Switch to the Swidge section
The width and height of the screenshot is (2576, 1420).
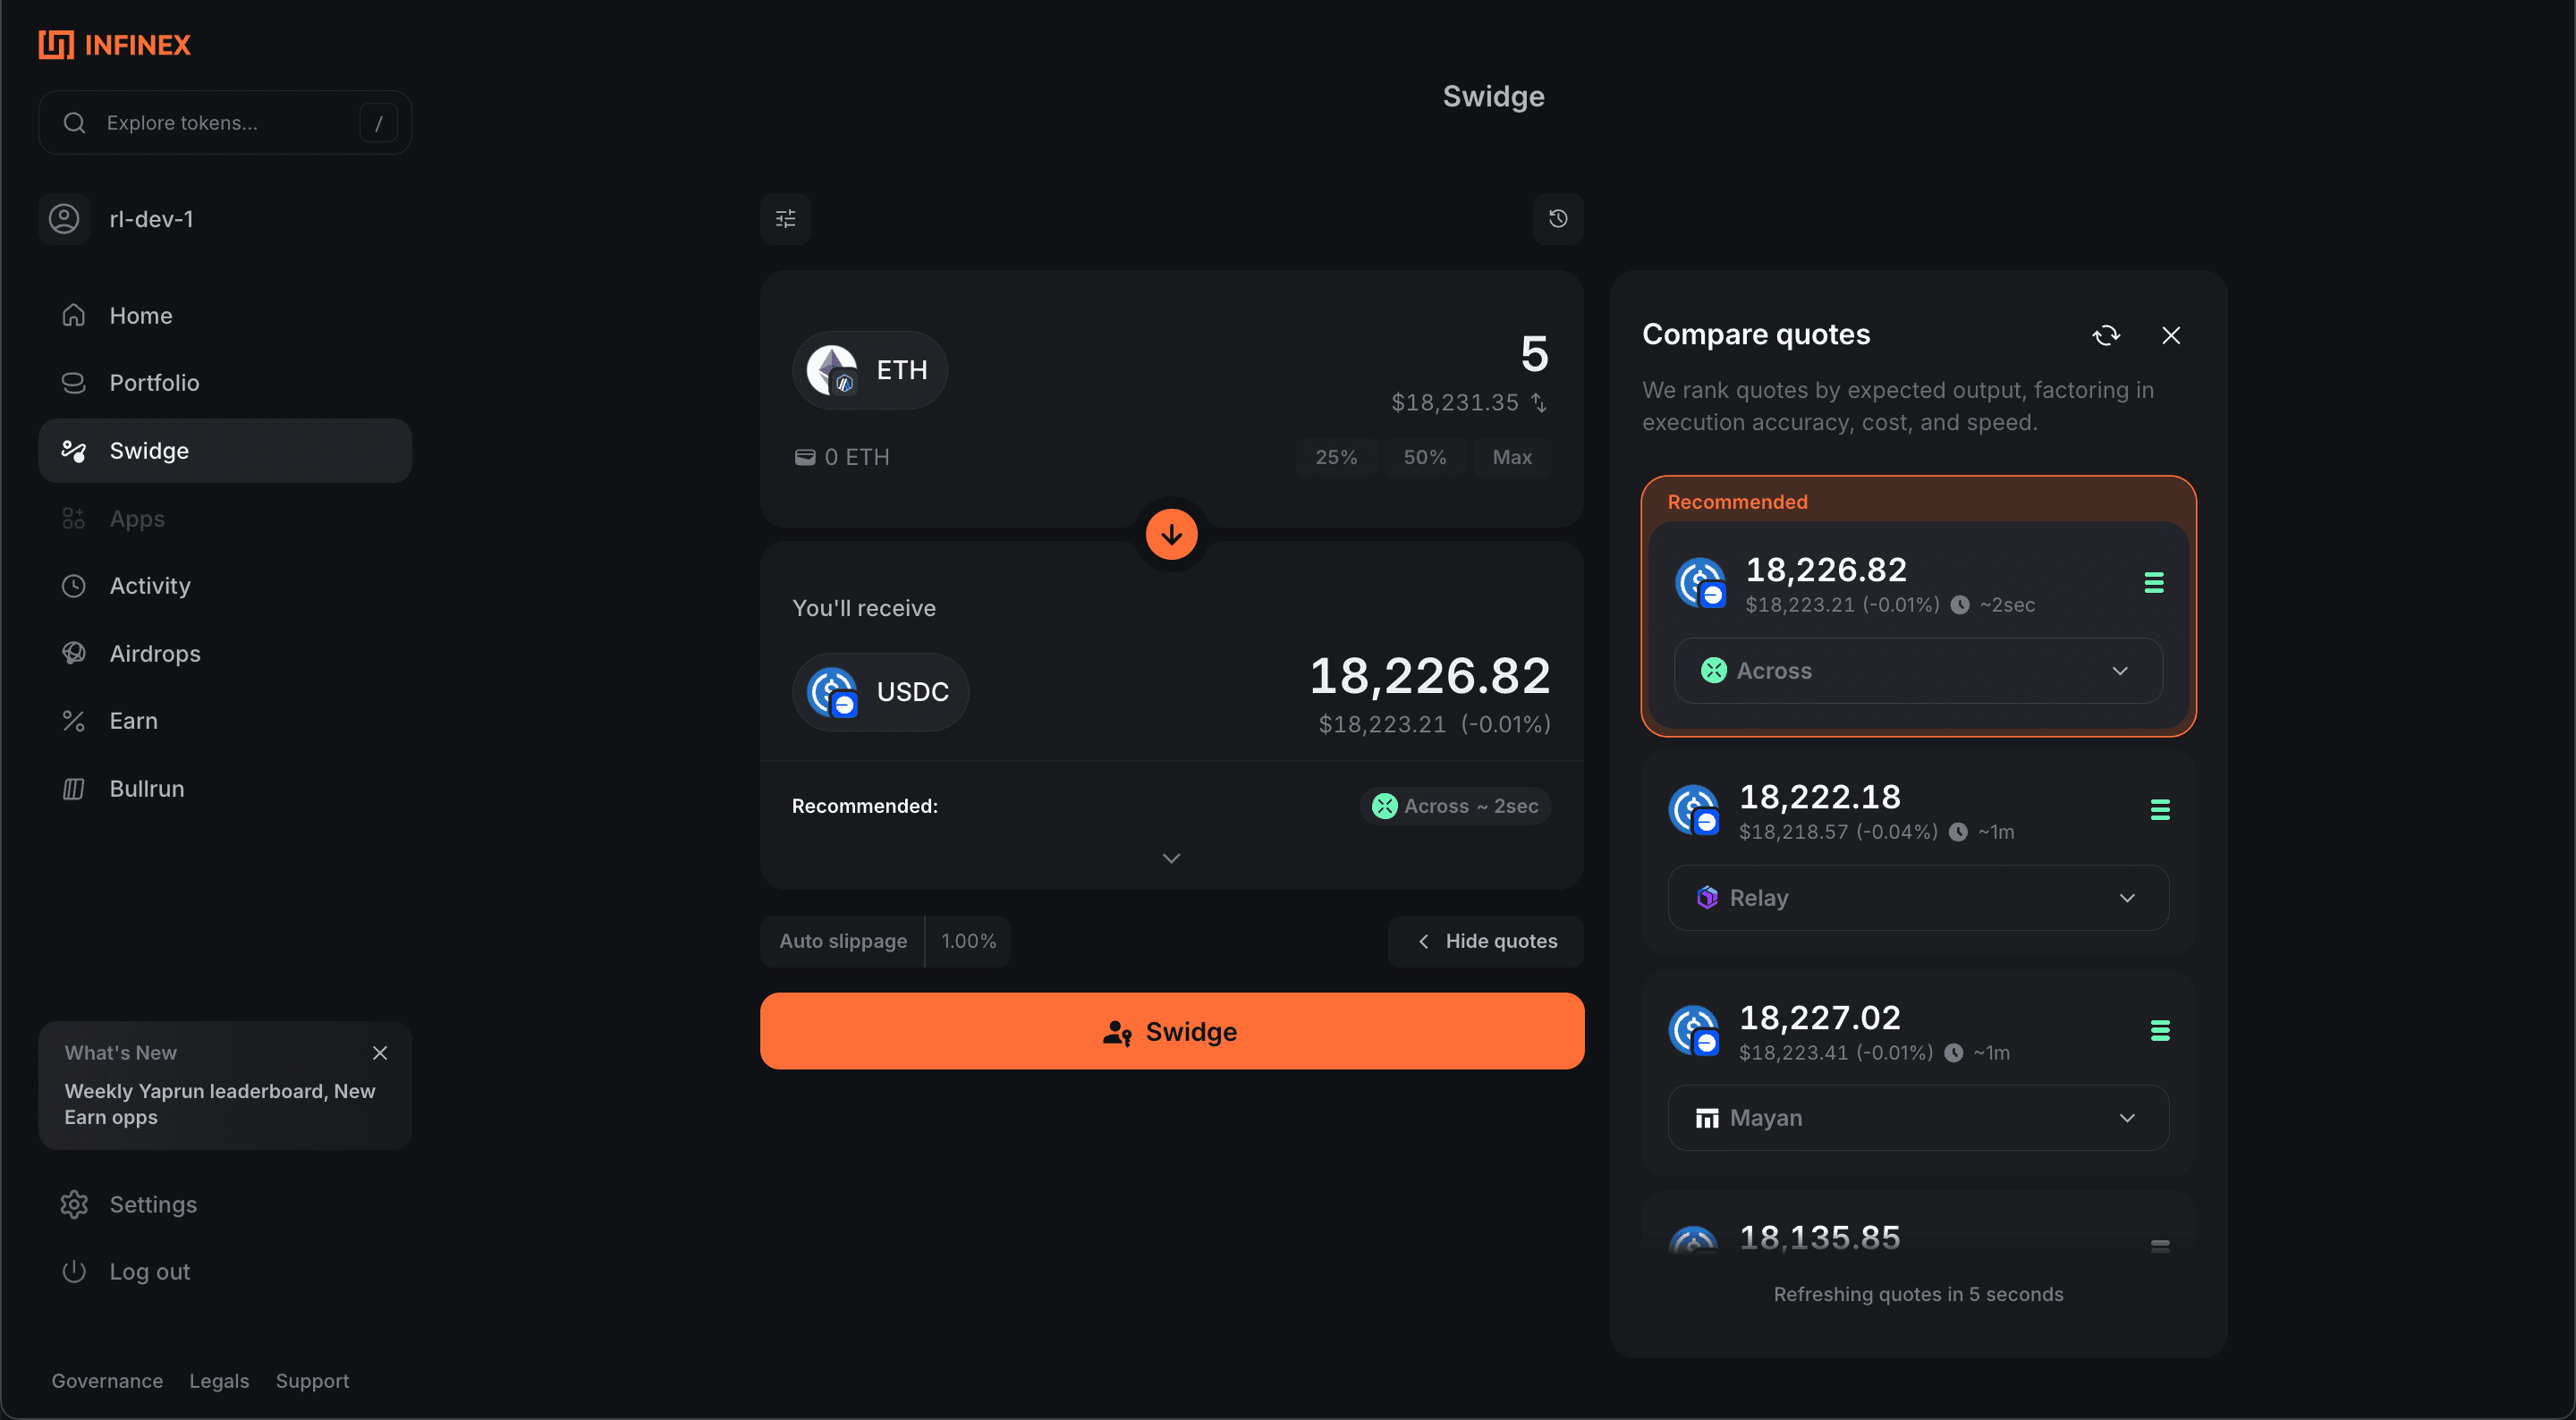148,450
